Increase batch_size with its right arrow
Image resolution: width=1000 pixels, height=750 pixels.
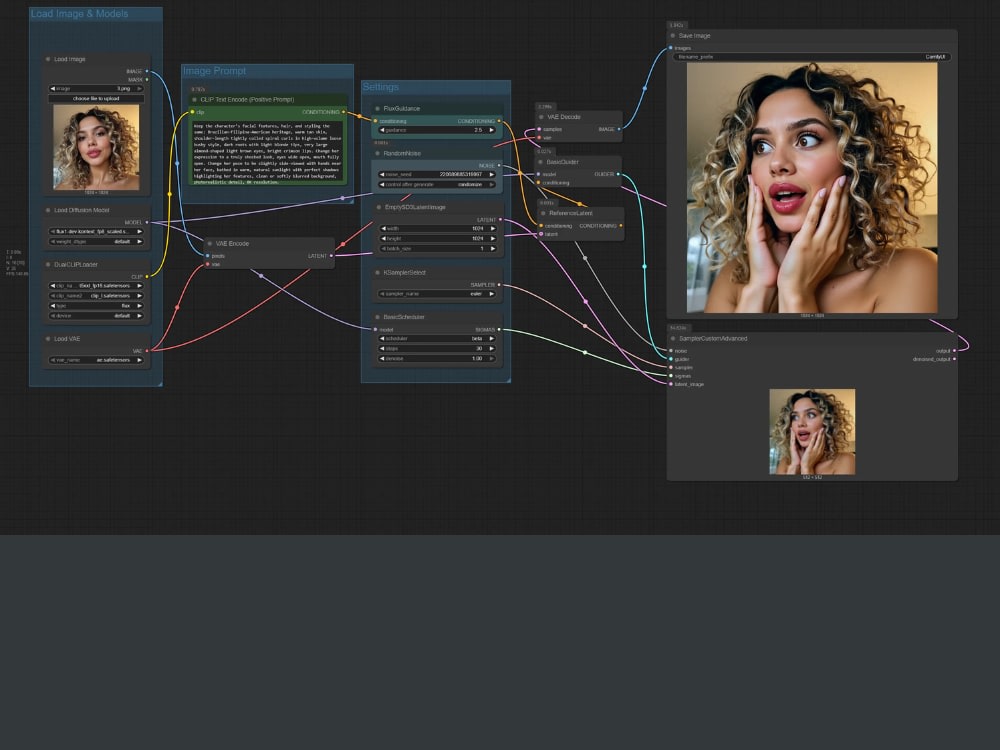492,249
